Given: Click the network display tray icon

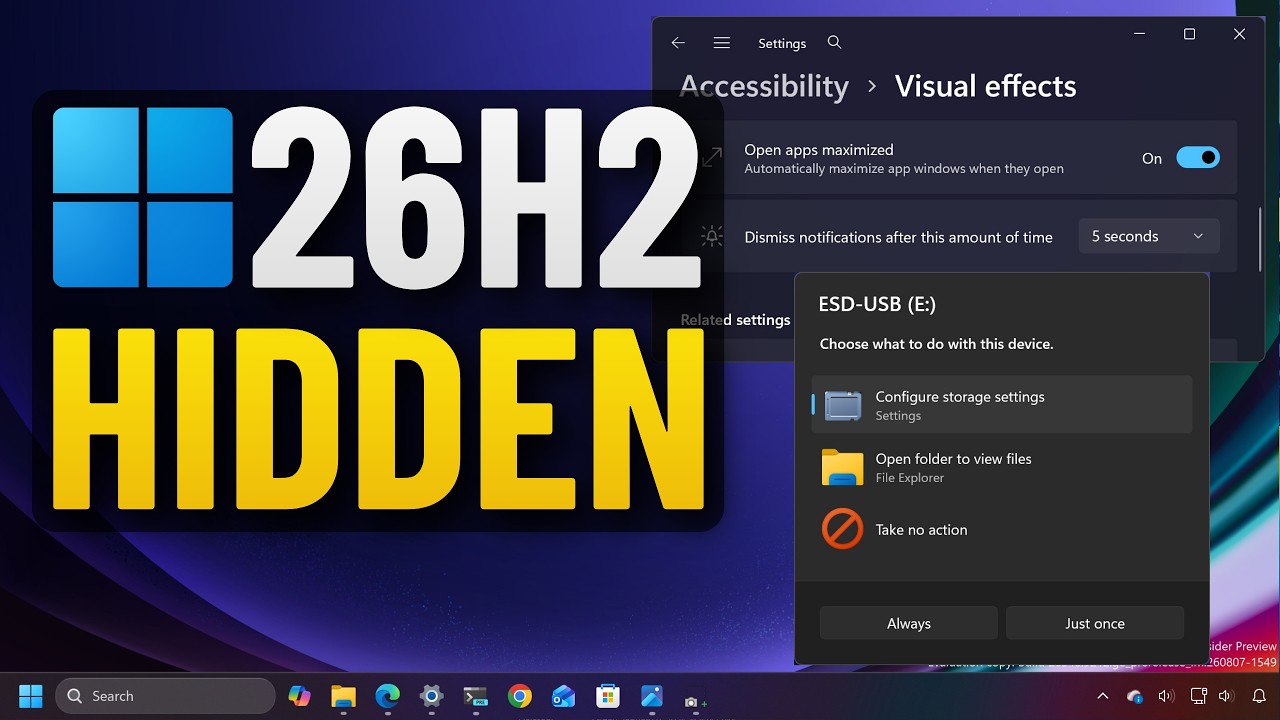Looking at the screenshot, I should [x=1198, y=696].
